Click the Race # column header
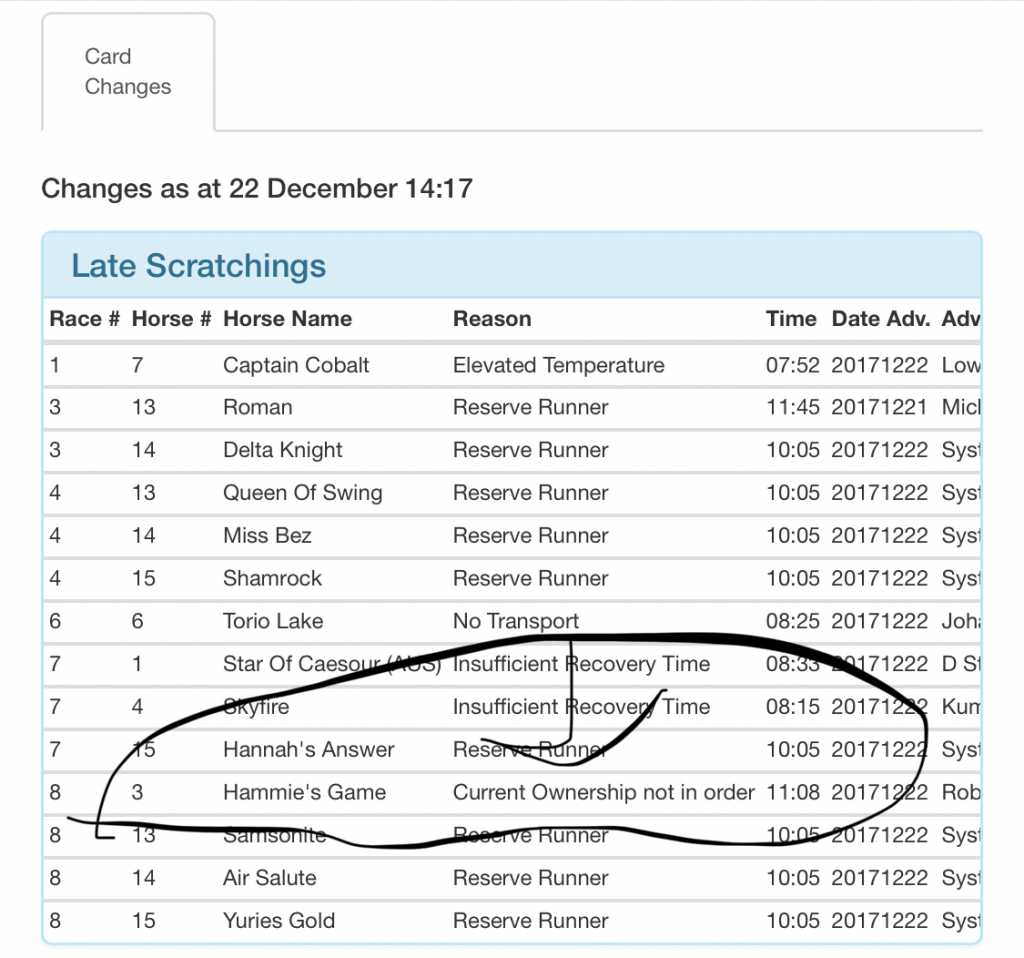 point(84,319)
